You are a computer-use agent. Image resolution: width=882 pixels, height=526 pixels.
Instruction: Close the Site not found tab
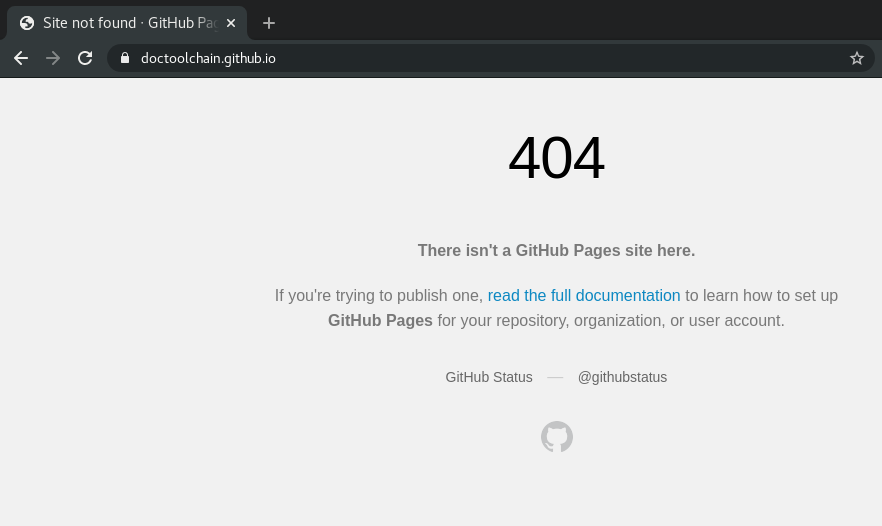point(231,23)
